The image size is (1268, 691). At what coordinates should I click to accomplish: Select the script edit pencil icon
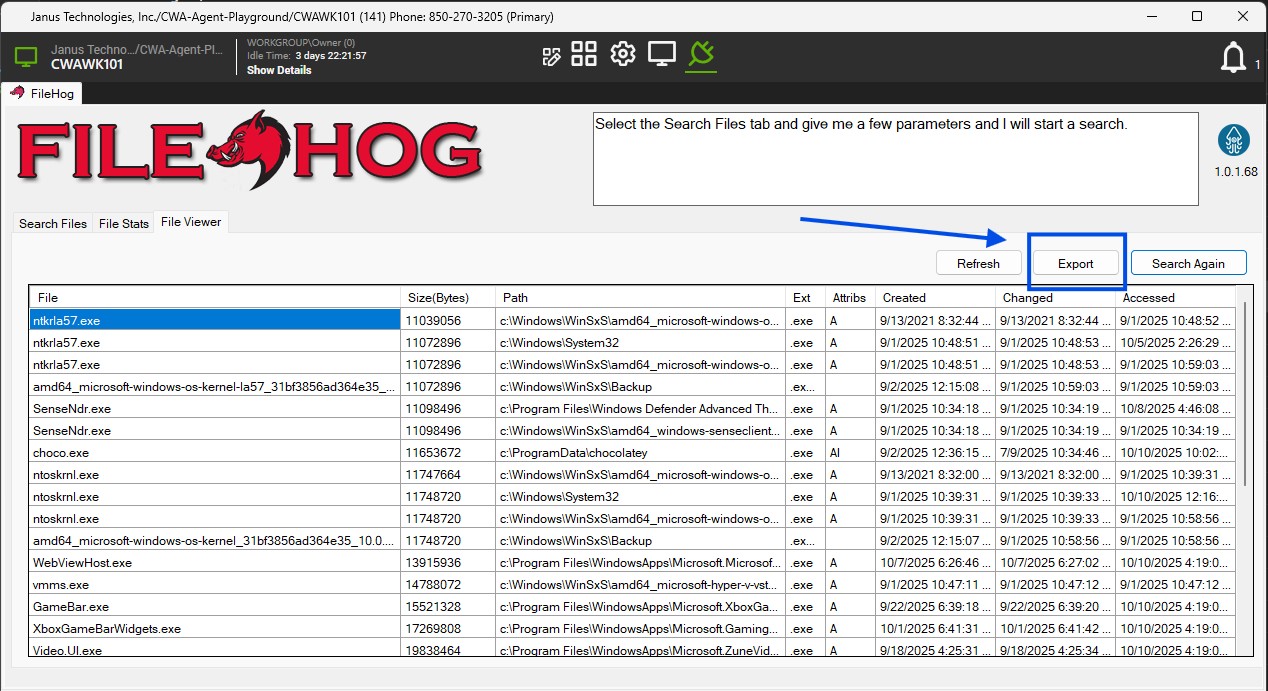(551, 54)
